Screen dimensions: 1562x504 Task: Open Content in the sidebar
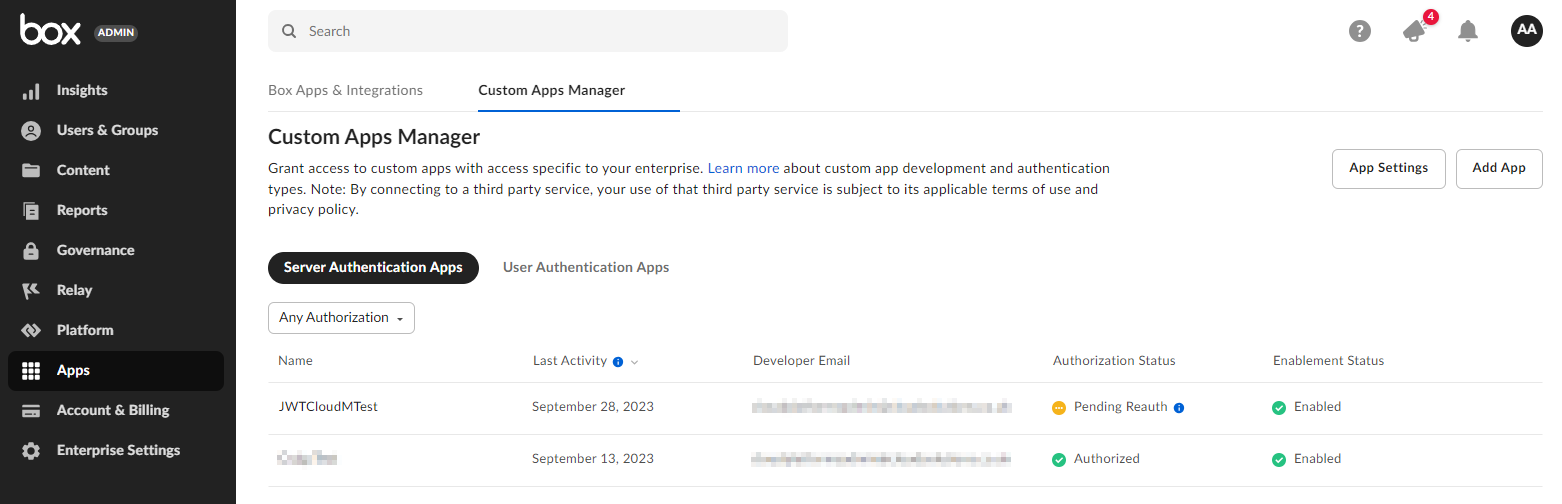tap(83, 170)
